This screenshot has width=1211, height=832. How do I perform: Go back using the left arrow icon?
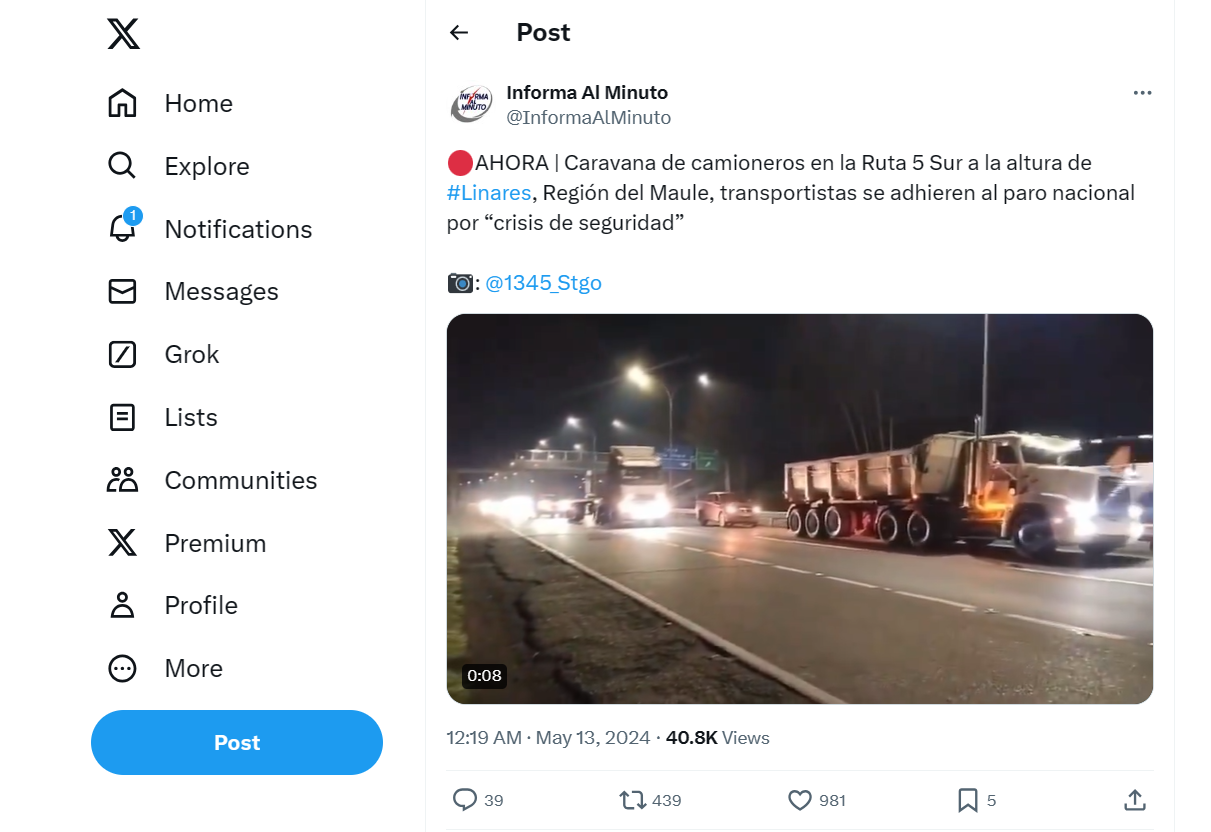[459, 32]
